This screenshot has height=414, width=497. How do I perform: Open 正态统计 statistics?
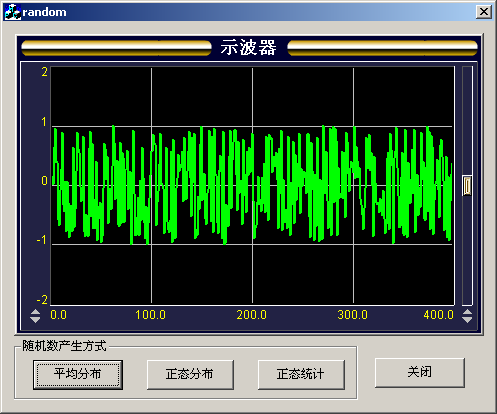(x=301, y=374)
